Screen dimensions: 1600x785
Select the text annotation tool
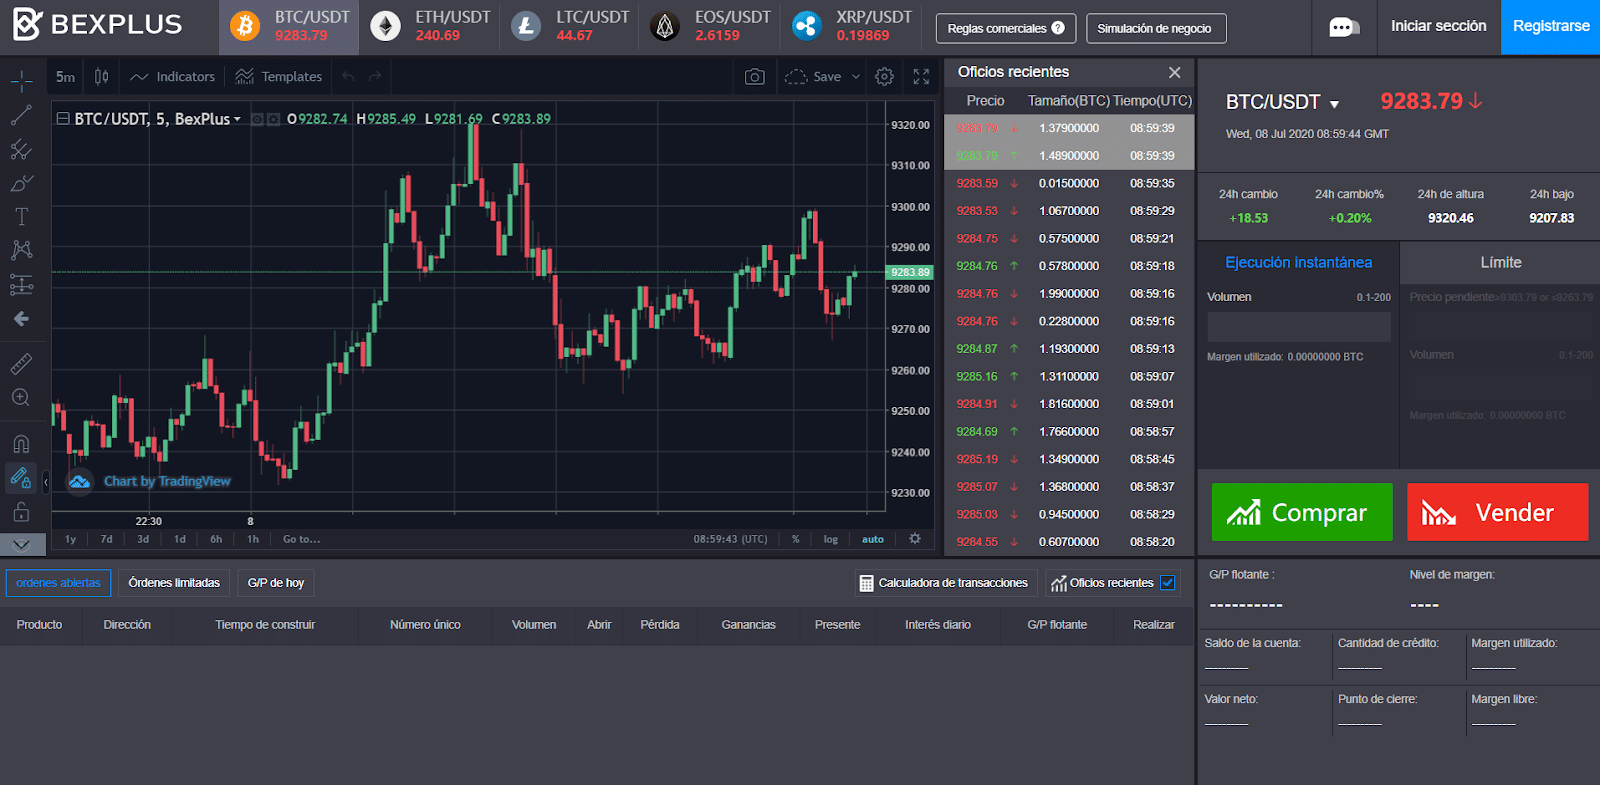click(21, 217)
